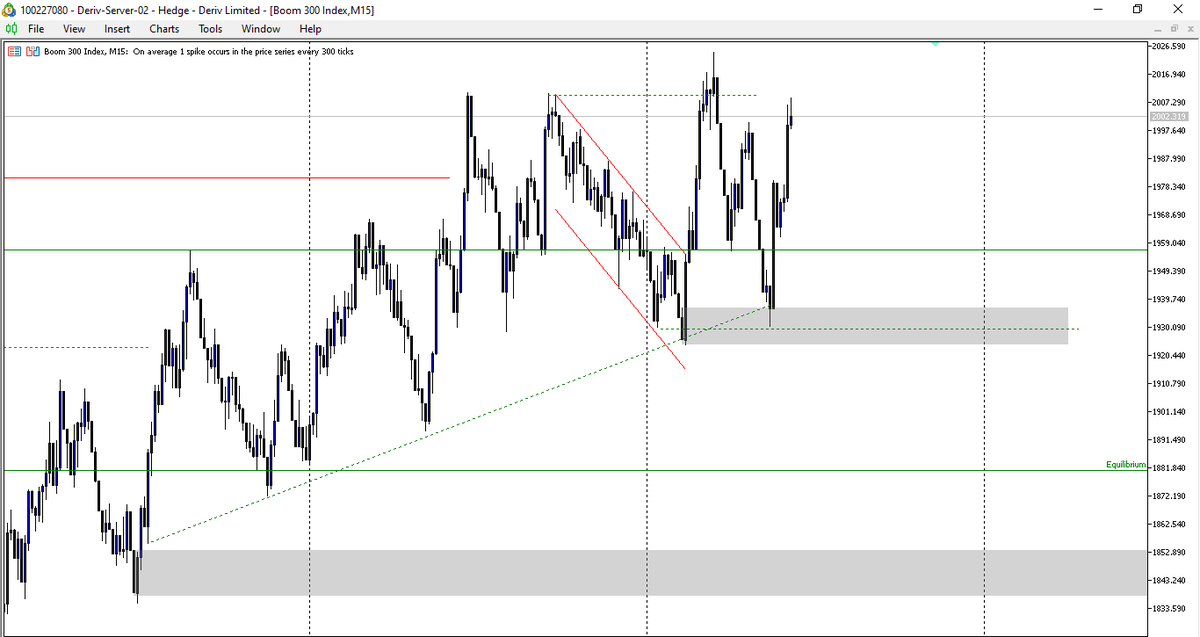Click the green chart shift triangle marker

[x=935, y=44]
